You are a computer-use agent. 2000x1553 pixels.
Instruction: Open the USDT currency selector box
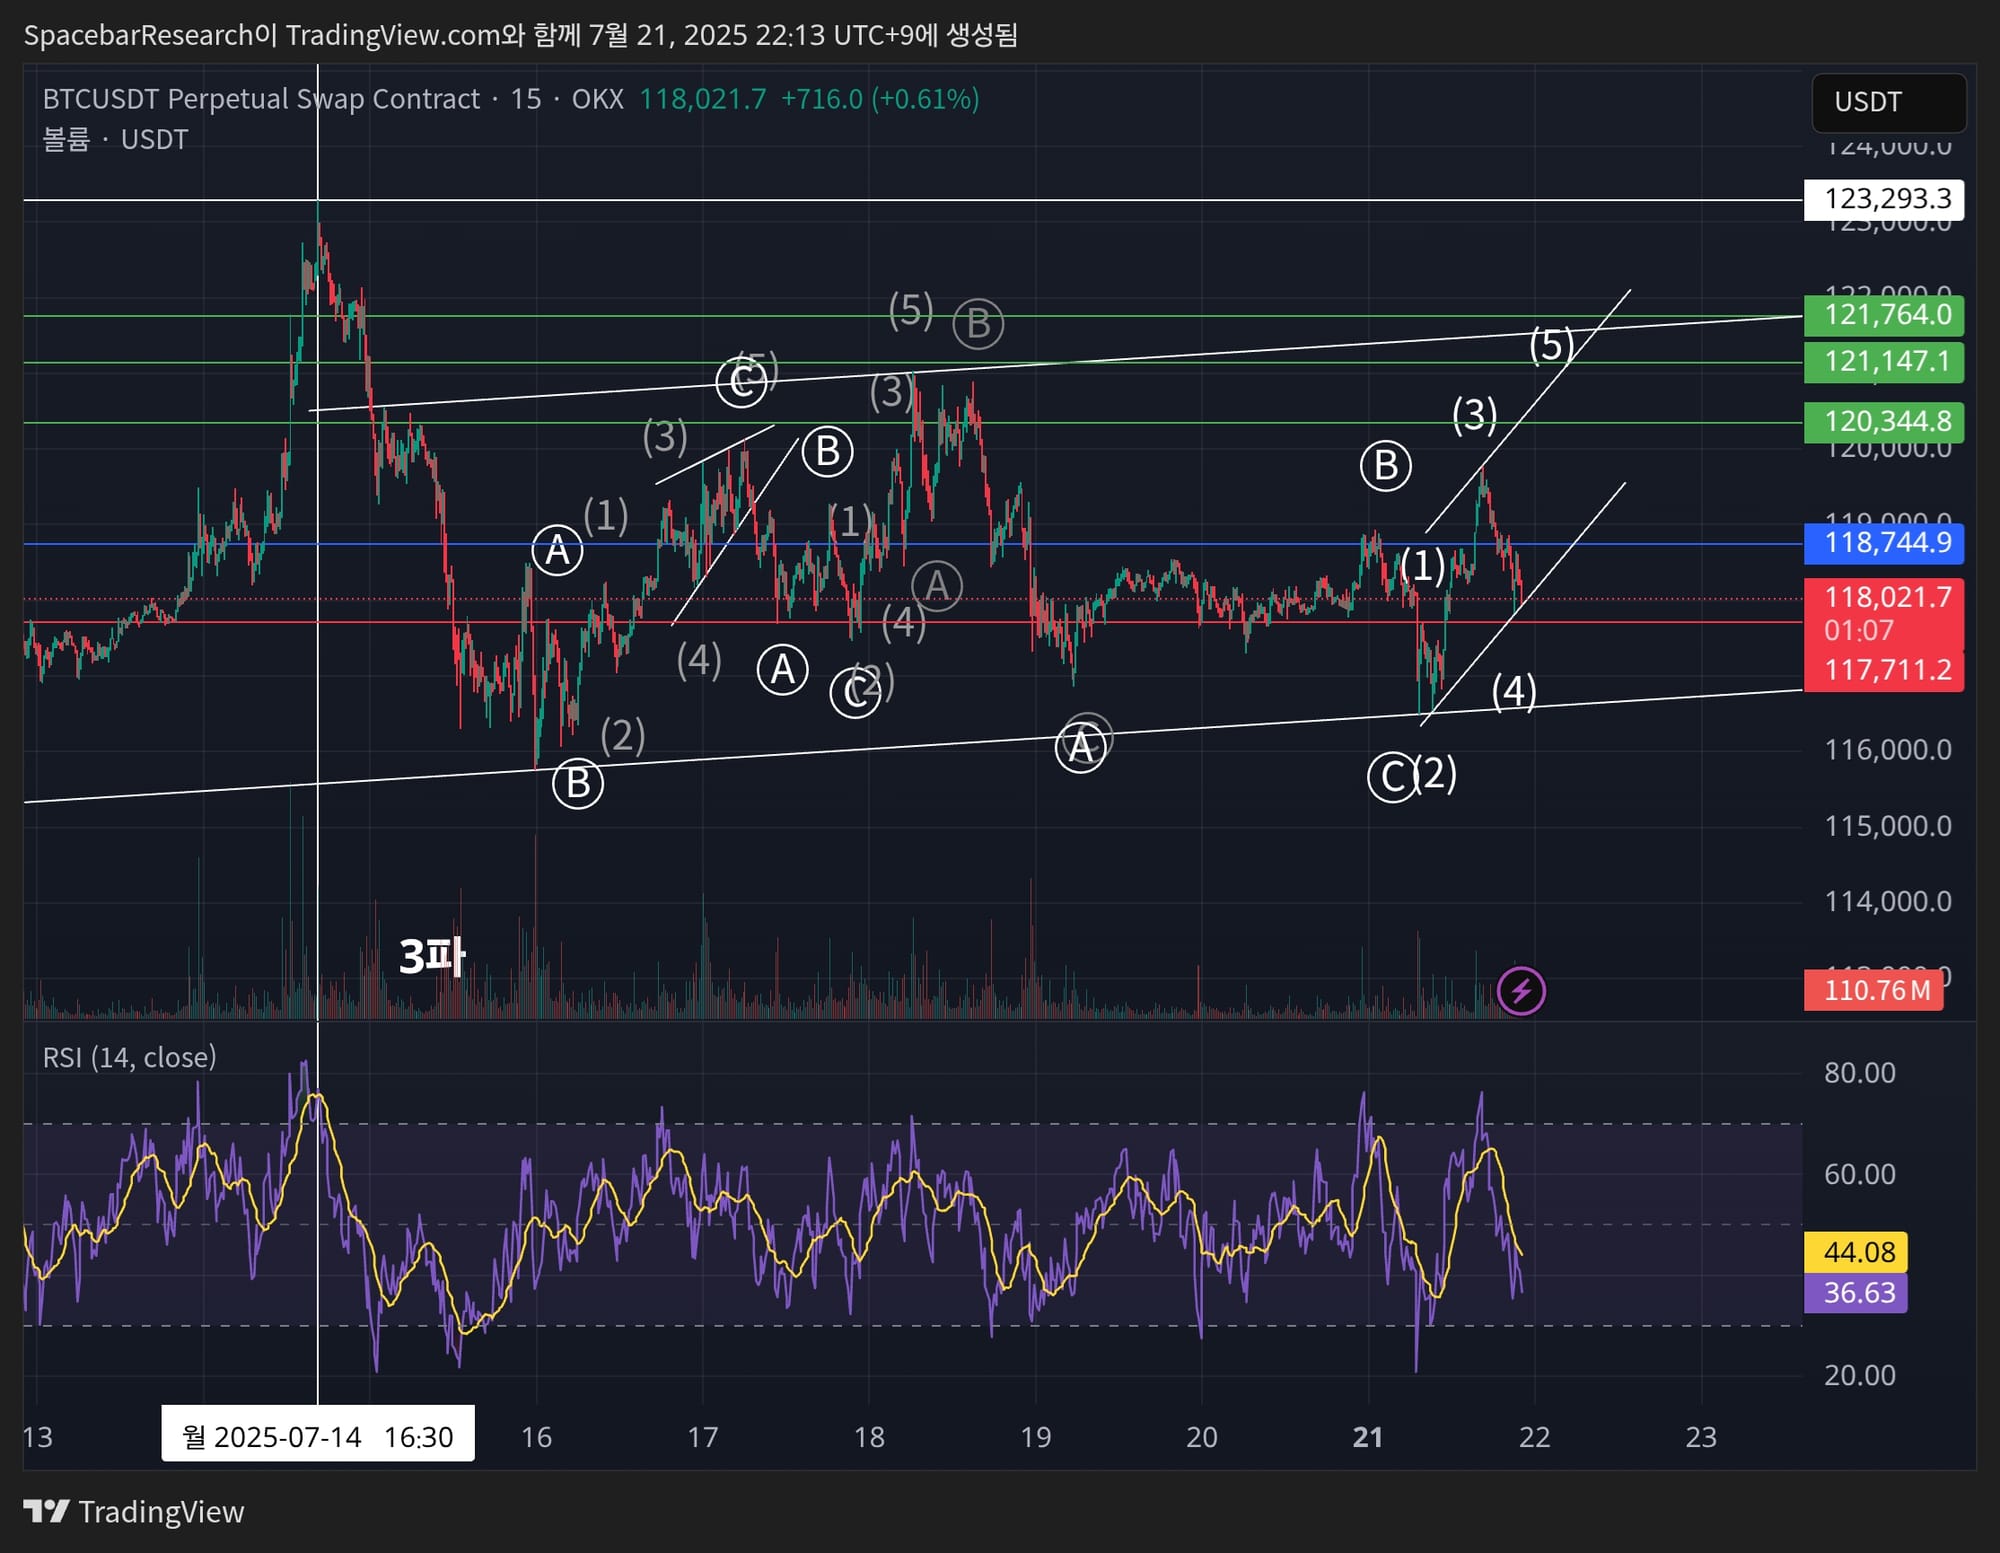coord(1889,102)
